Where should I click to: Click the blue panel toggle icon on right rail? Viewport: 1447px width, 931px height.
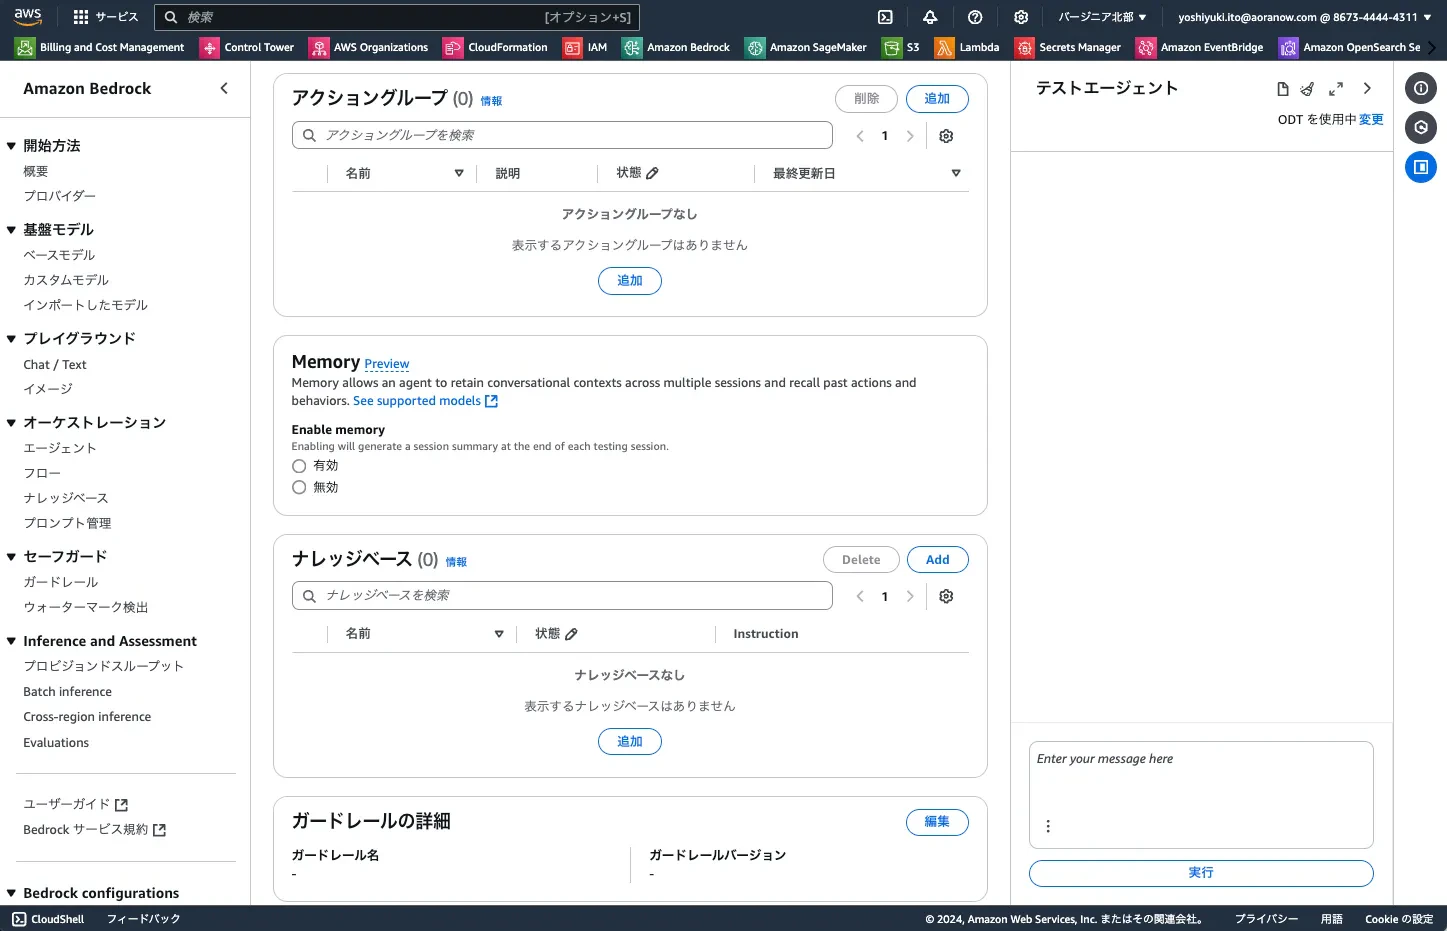(x=1421, y=167)
